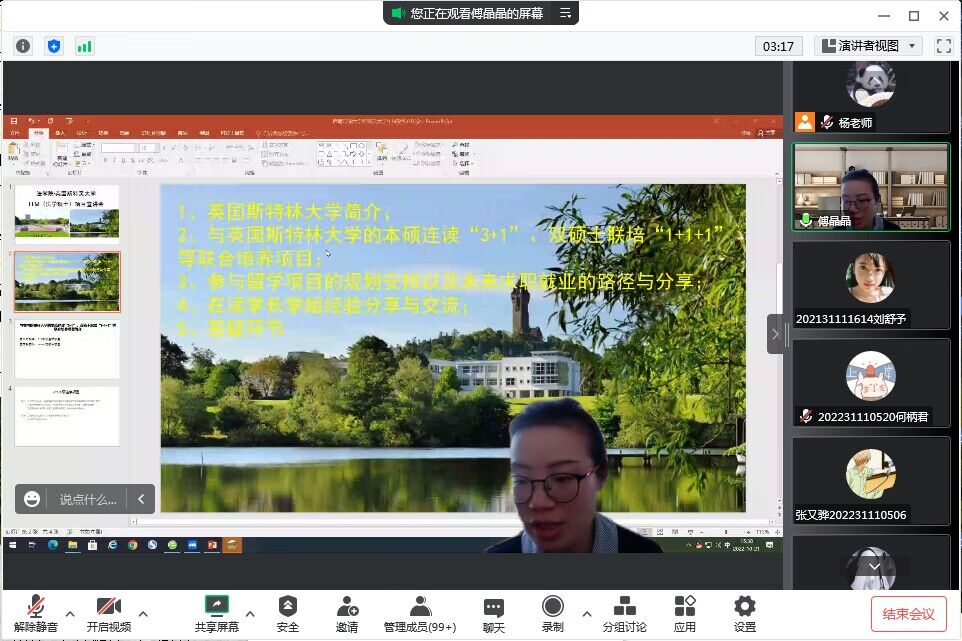Start recording with 录制

coord(553,613)
